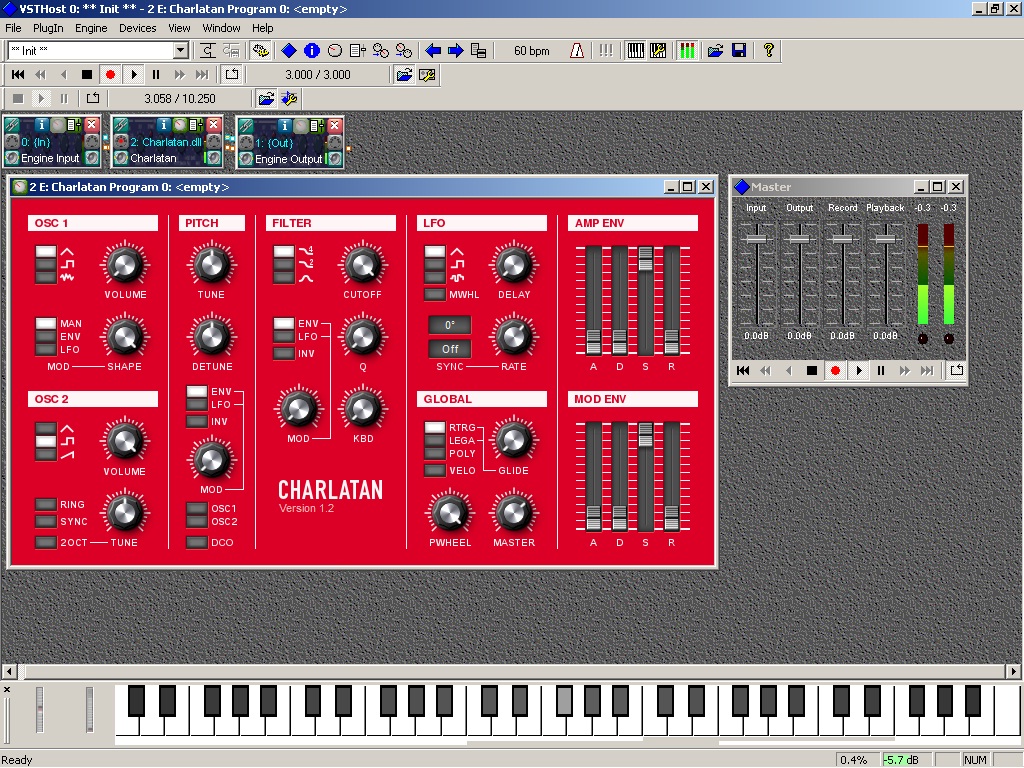Click the AMP ENV Sustain slider handle
Screen dimensions: 1024x768
click(x=645, y=258)
